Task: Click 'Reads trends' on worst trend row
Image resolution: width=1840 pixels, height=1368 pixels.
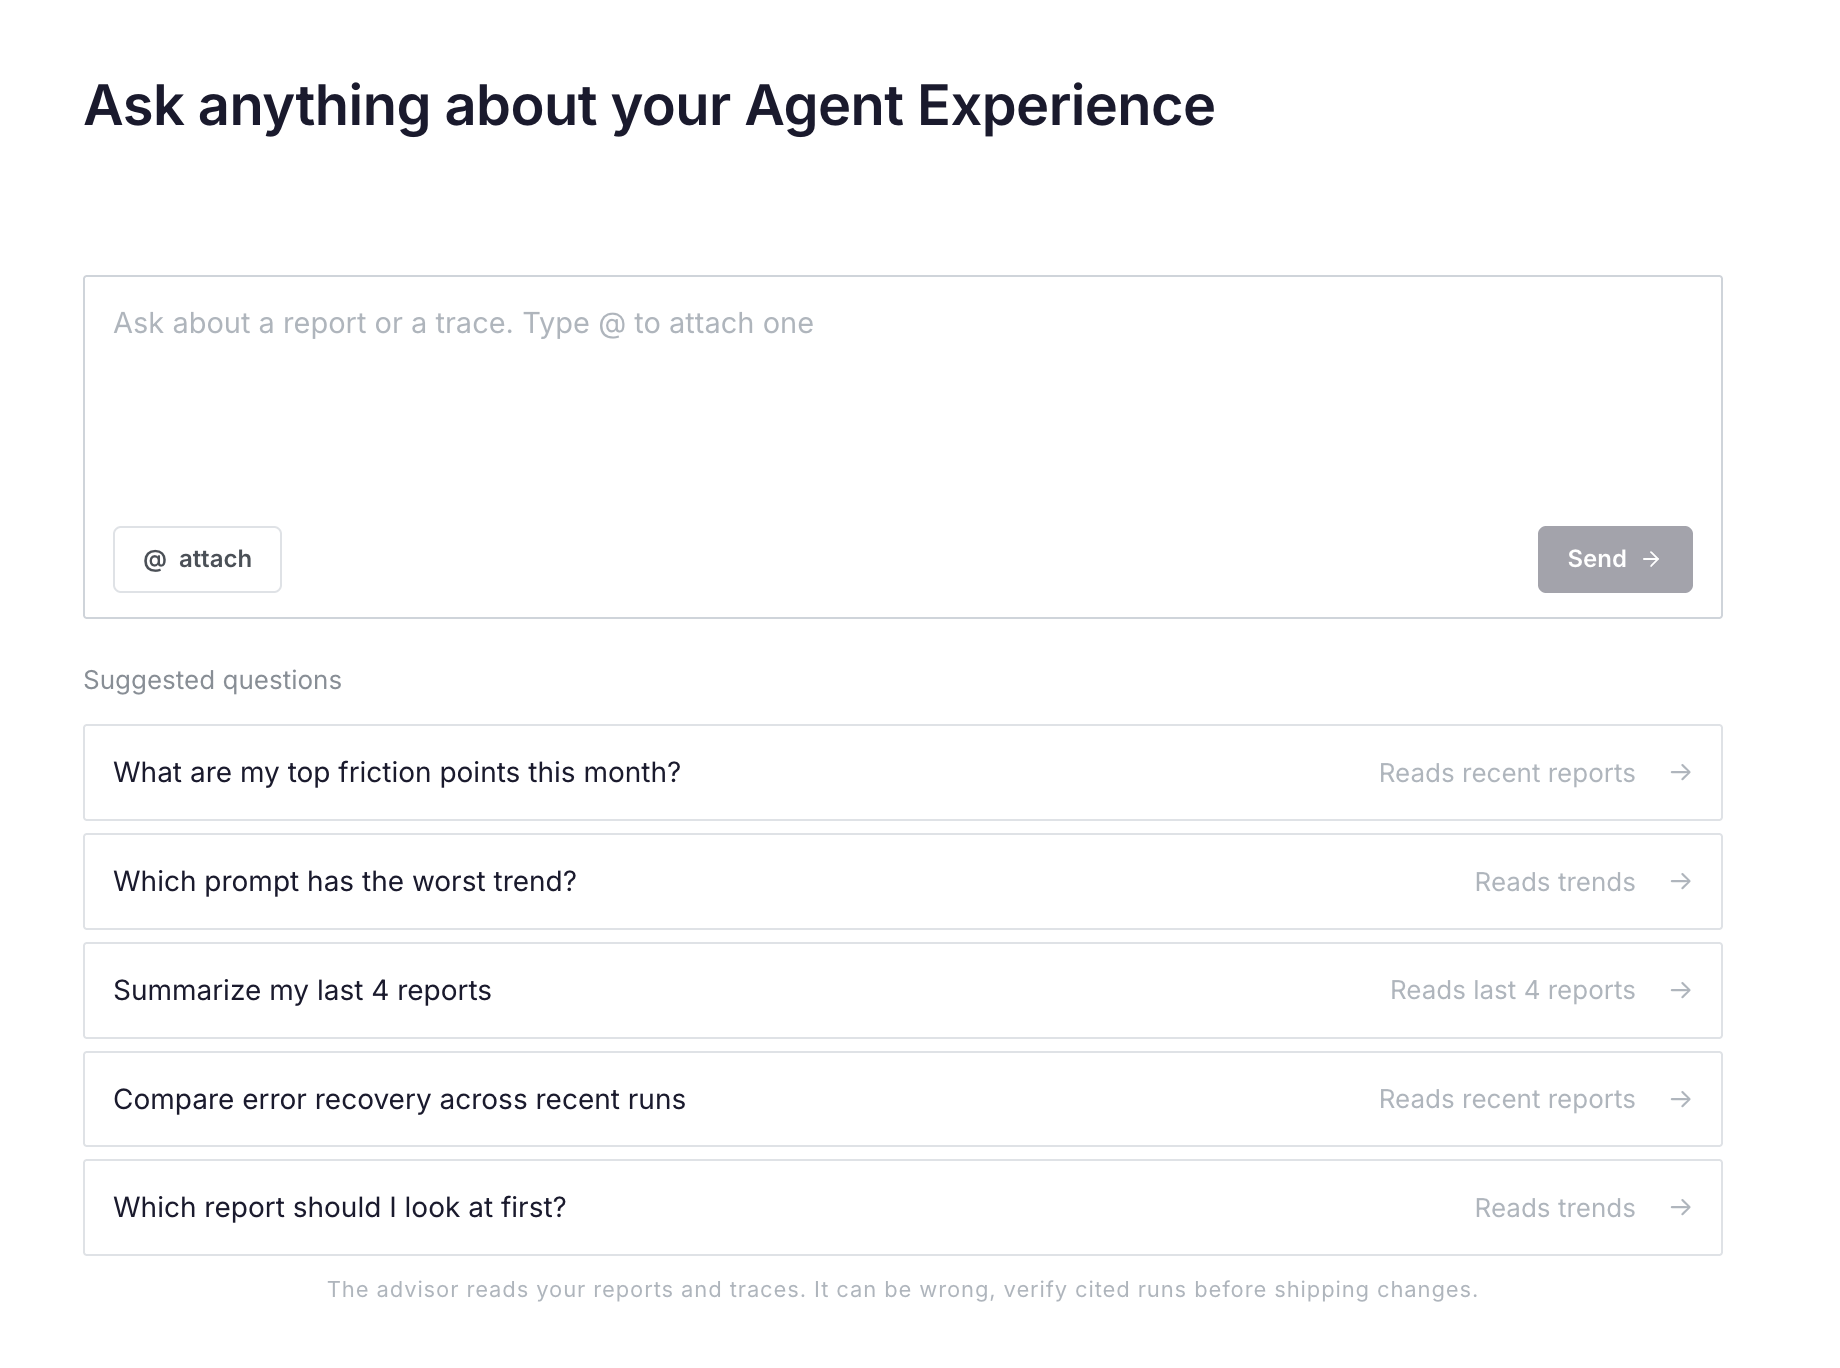Action: click(1555, 882)
